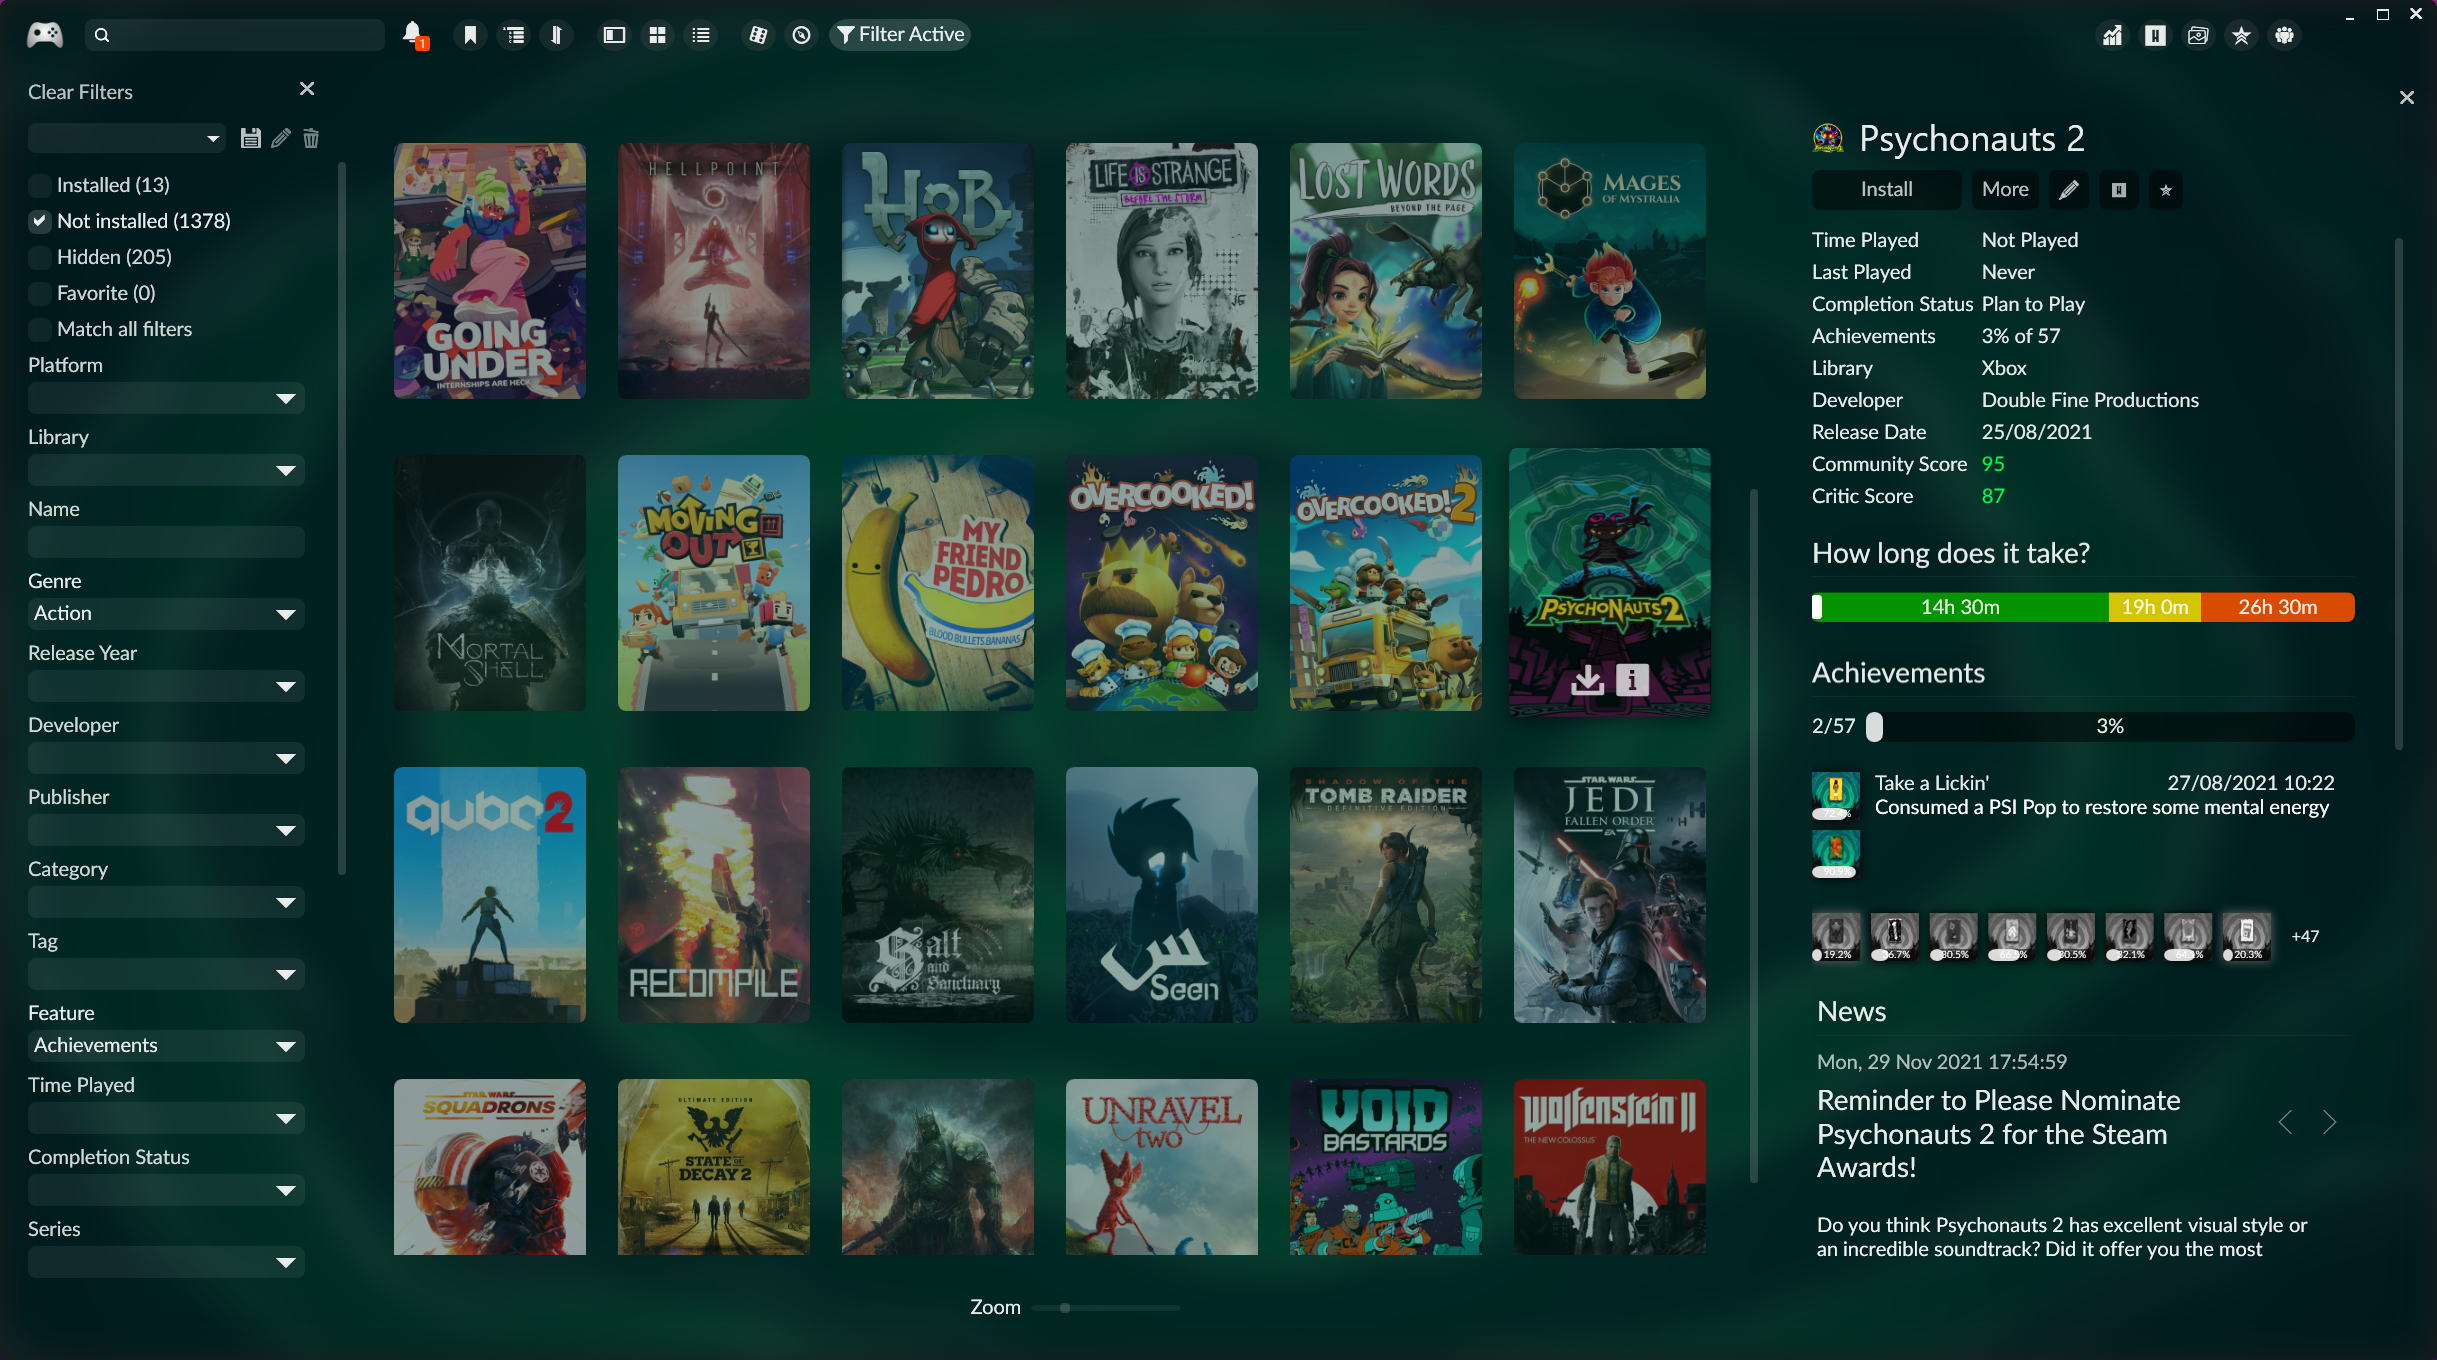Click the pencil edit icon for Psychonauts 2
Viewport: 2437px width, 1360px height.
coord(2069,190)
